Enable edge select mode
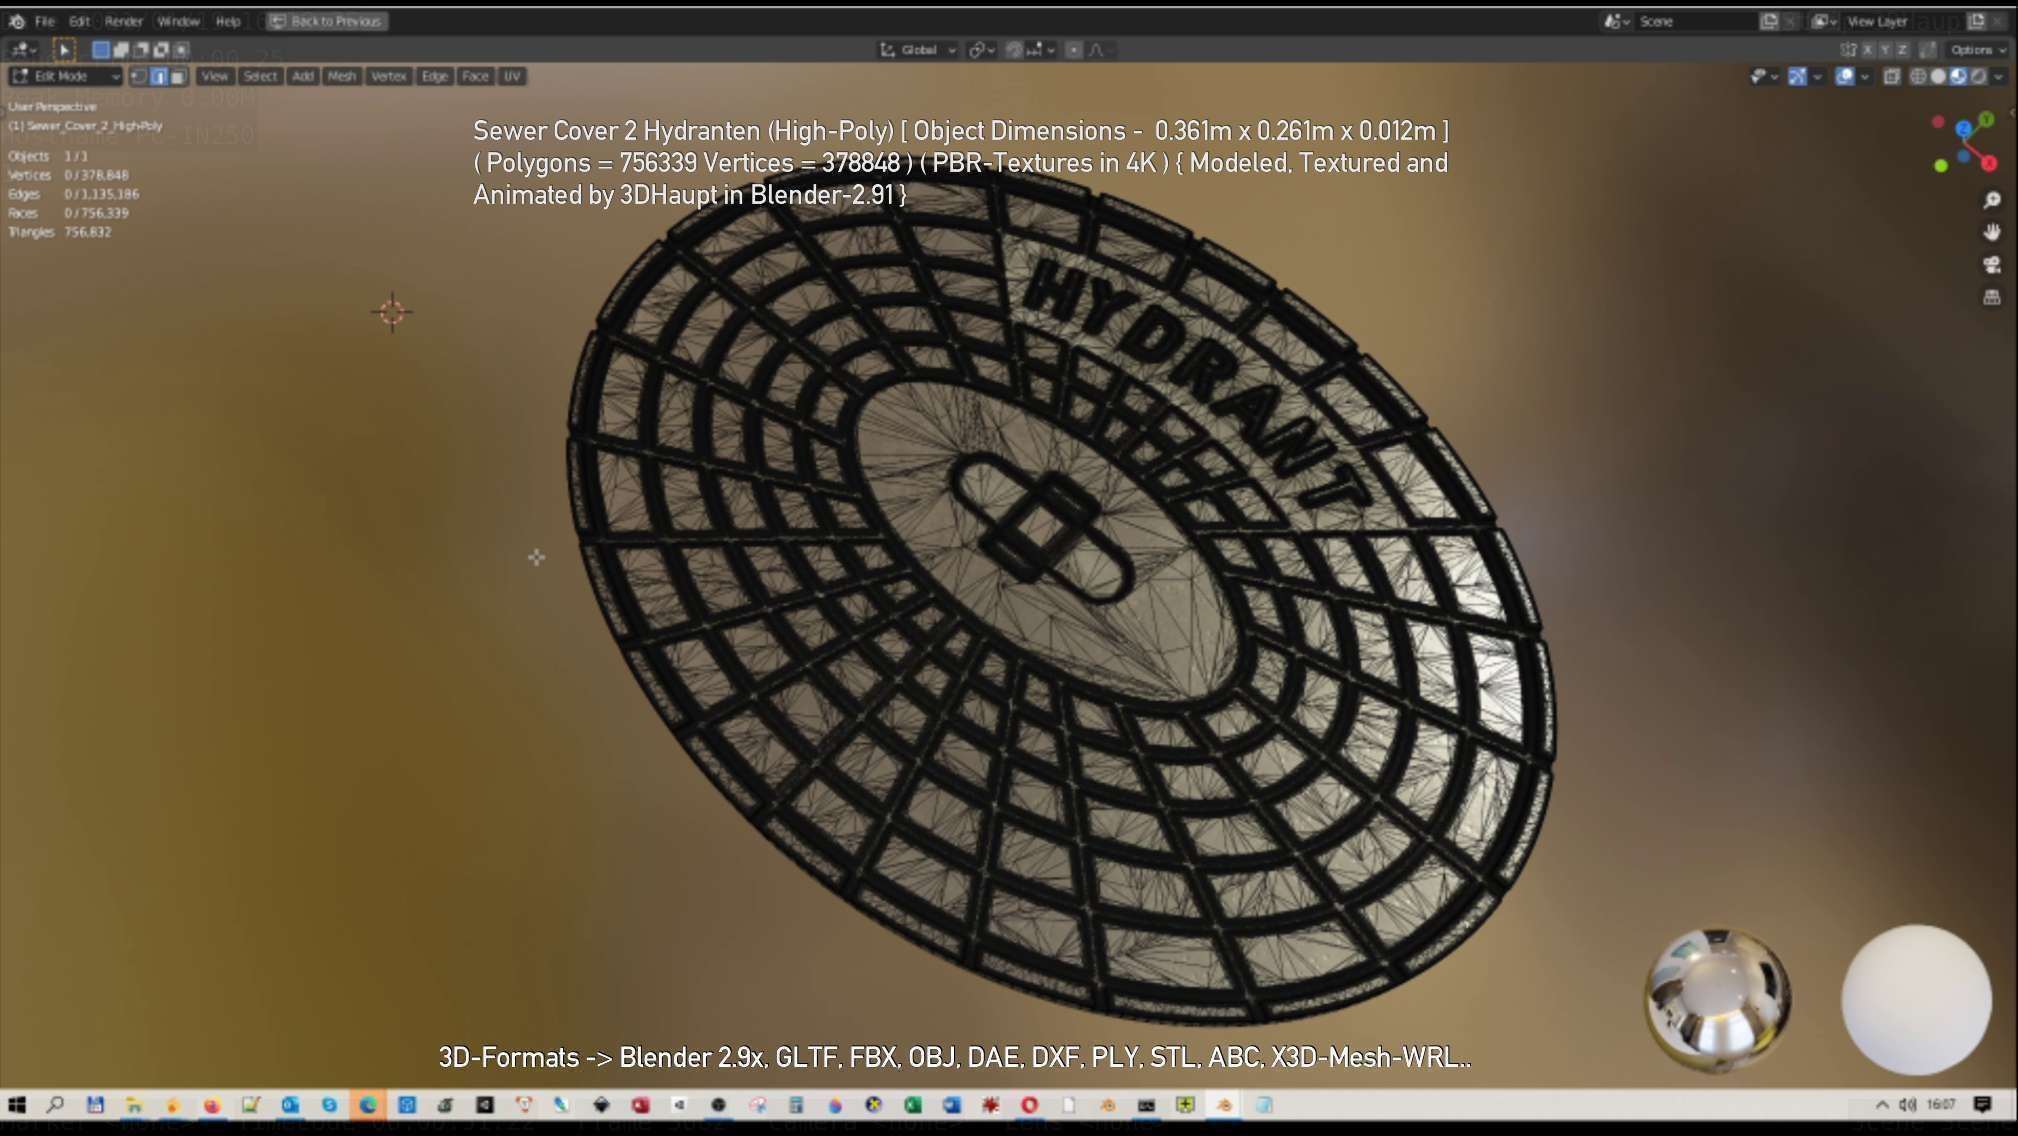The image size is (2018, 1136). click(x=159, y=76)
